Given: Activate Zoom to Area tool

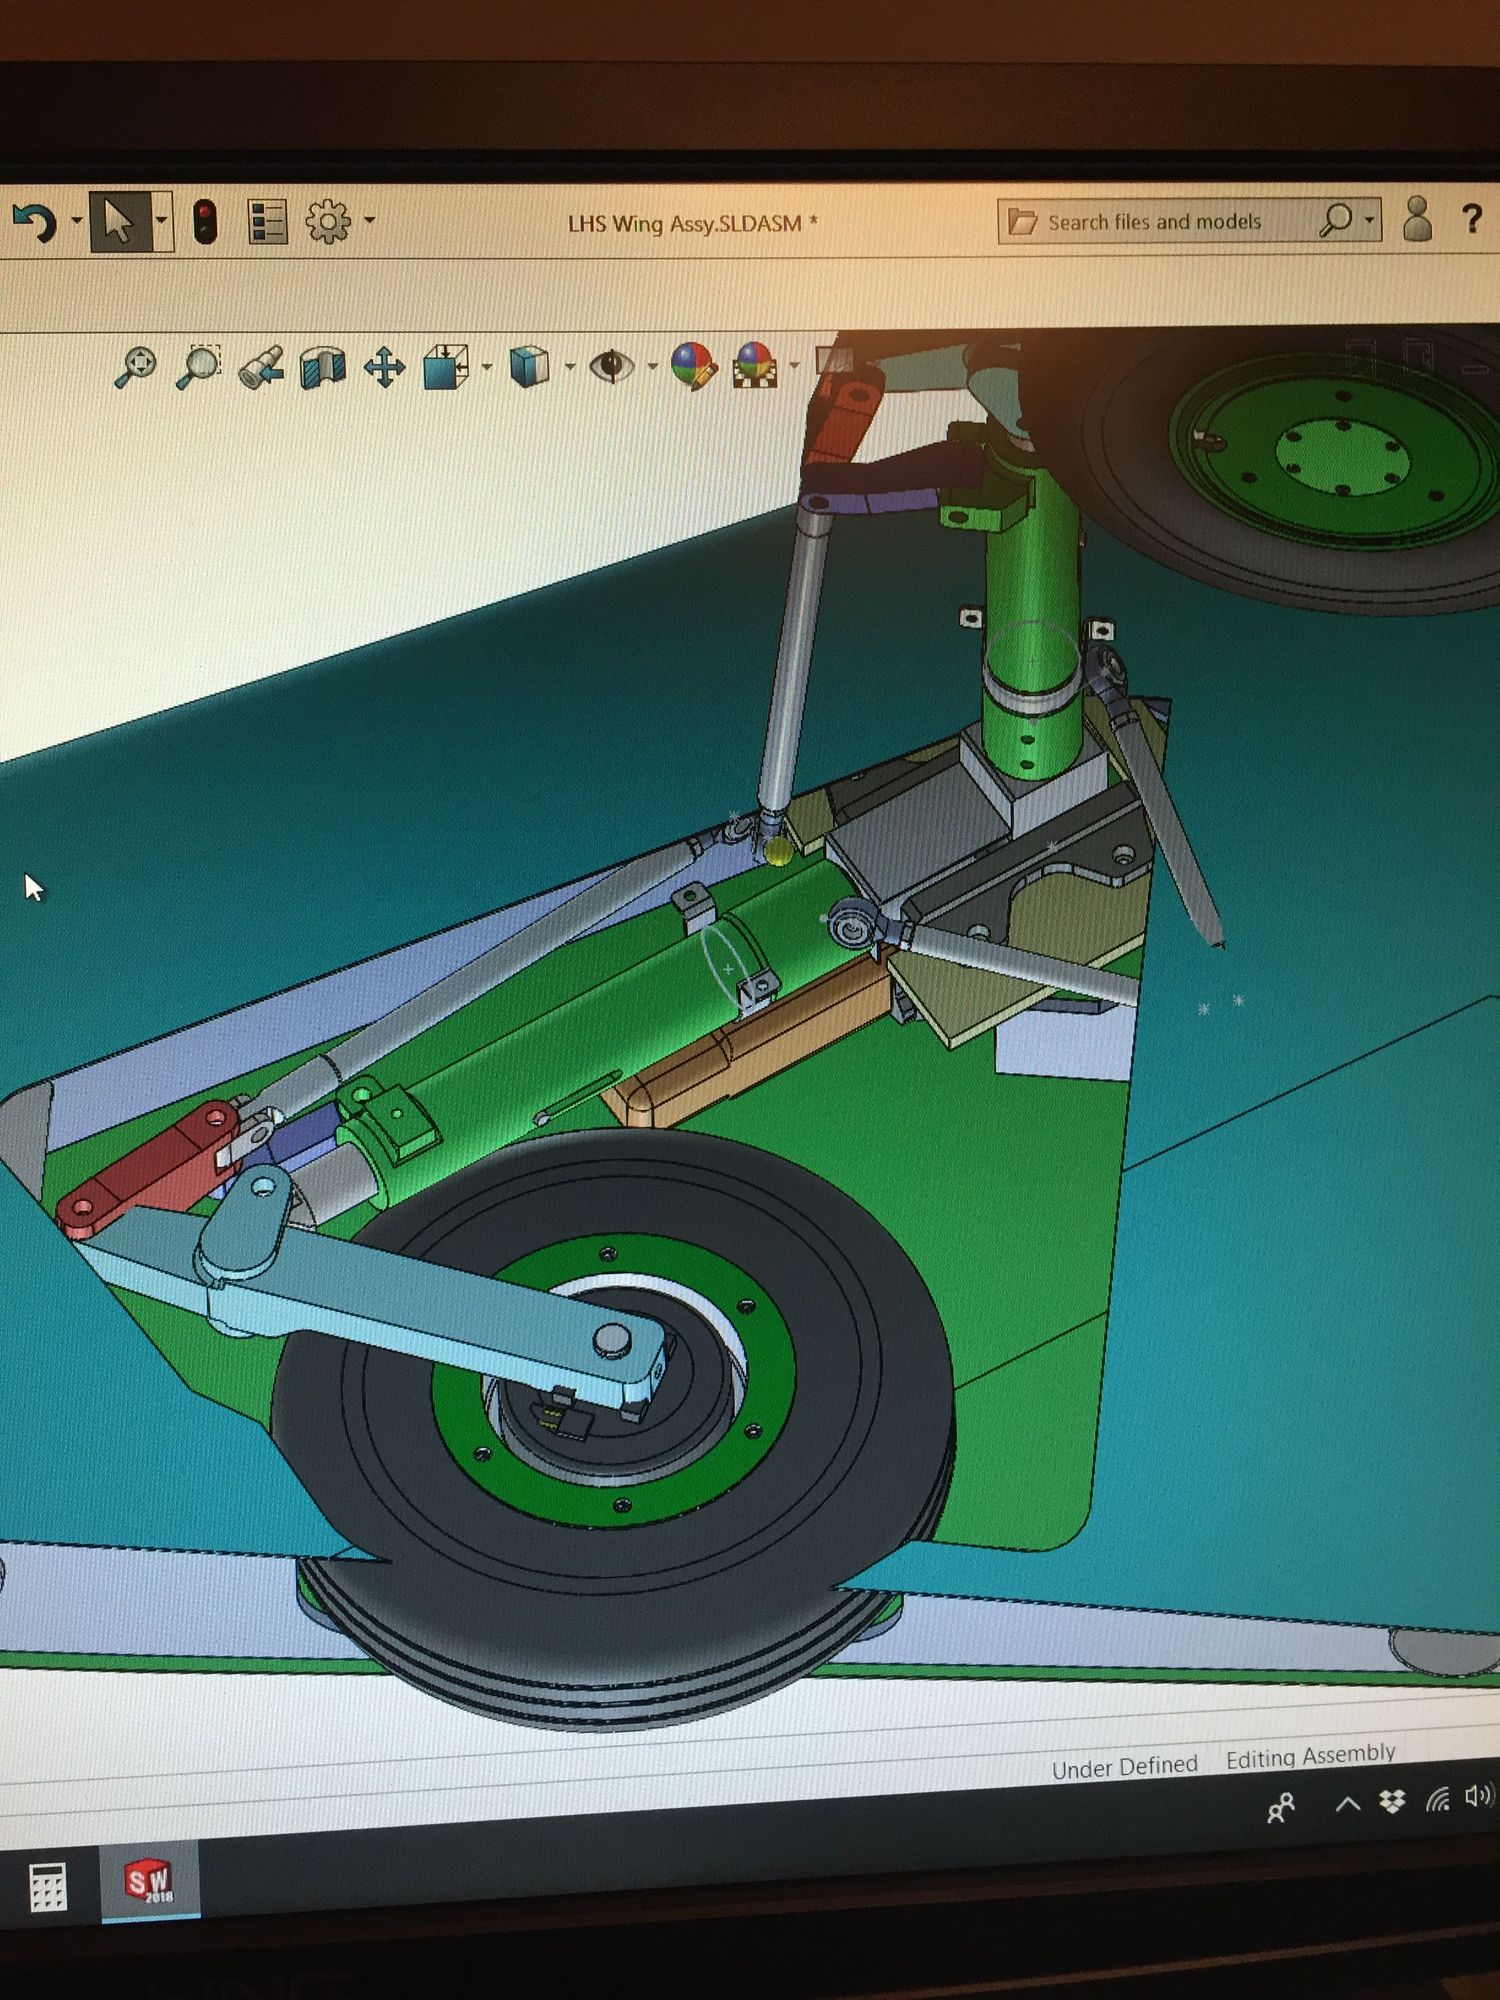Looking at the screenshot, I should tap(198, 367).
